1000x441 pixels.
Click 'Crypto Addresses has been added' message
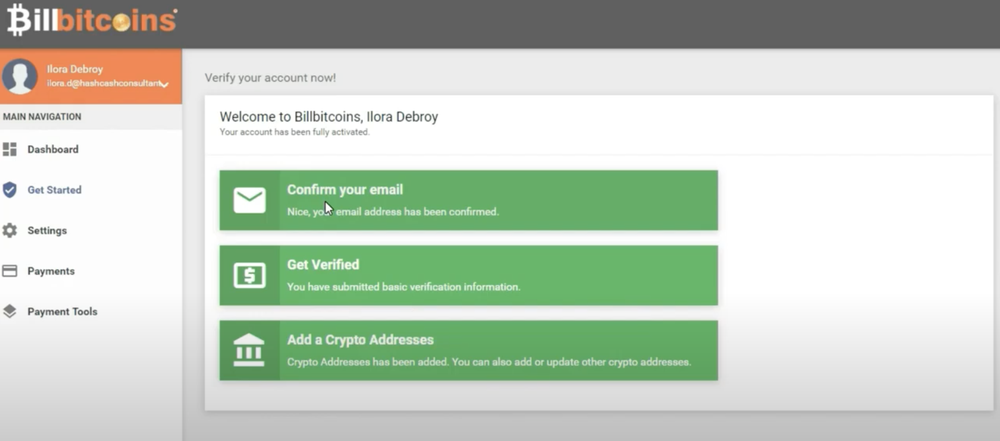tap(489, 362)
